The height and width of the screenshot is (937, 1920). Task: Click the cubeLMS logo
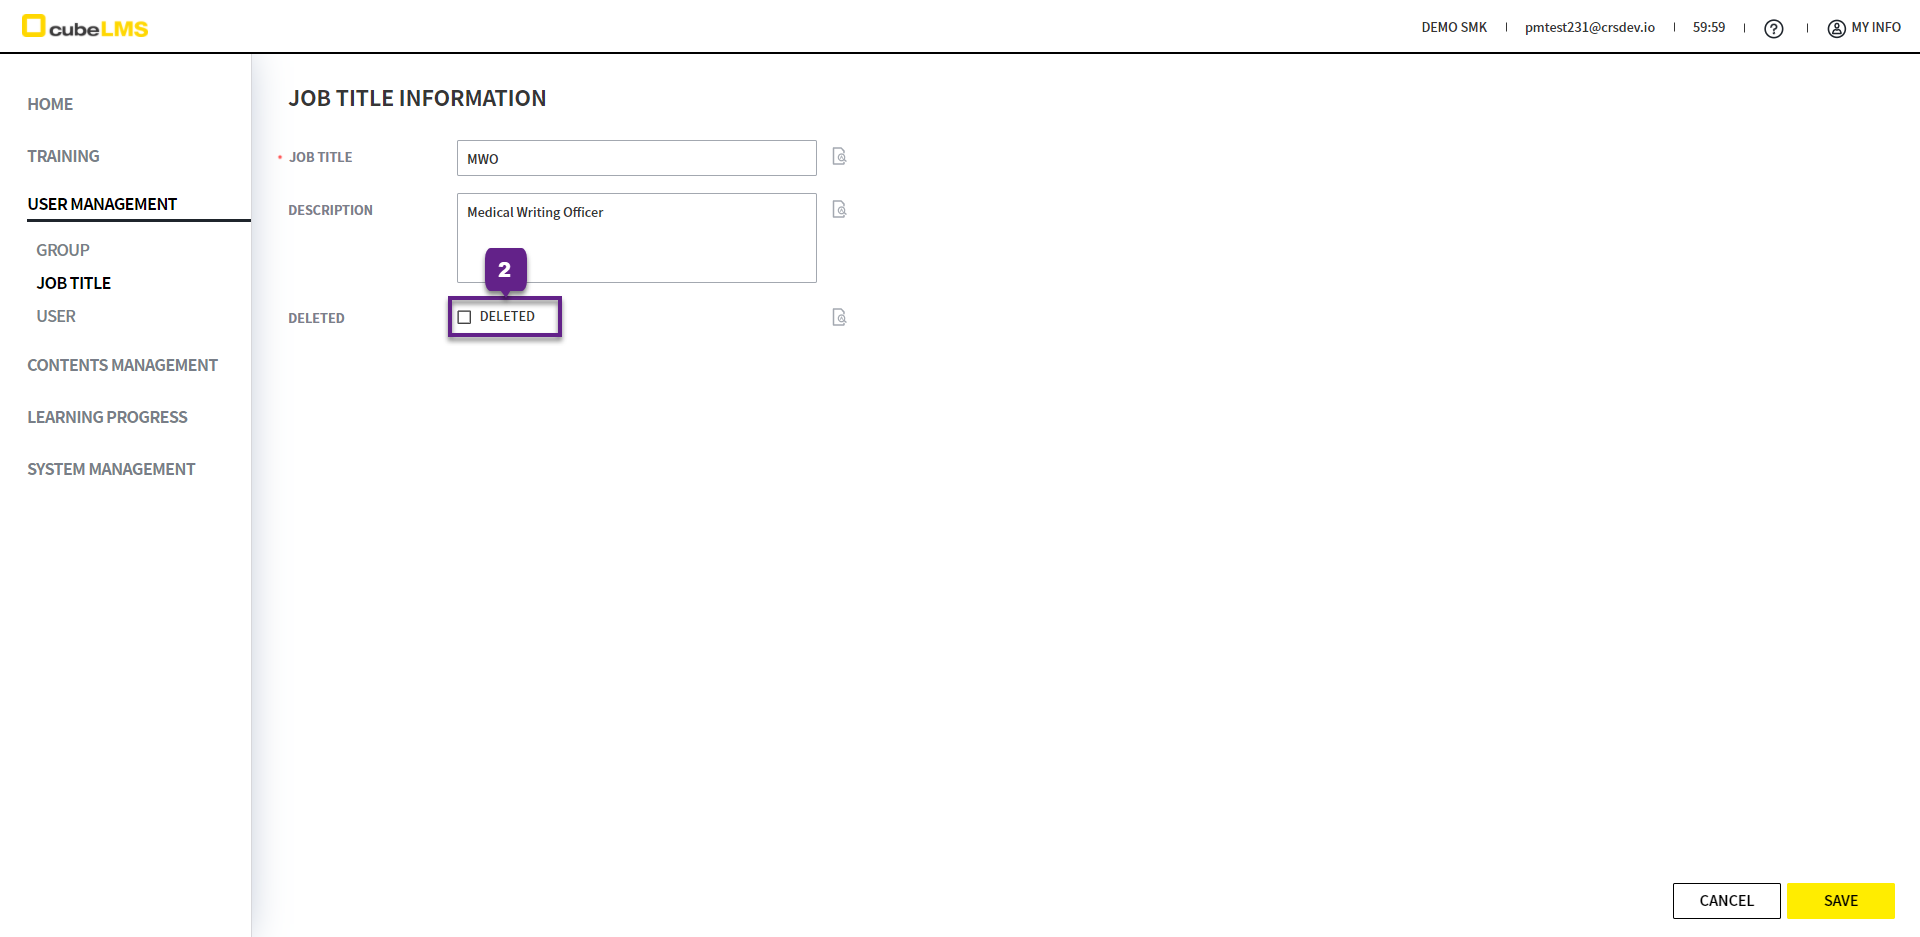coord(85,27)
